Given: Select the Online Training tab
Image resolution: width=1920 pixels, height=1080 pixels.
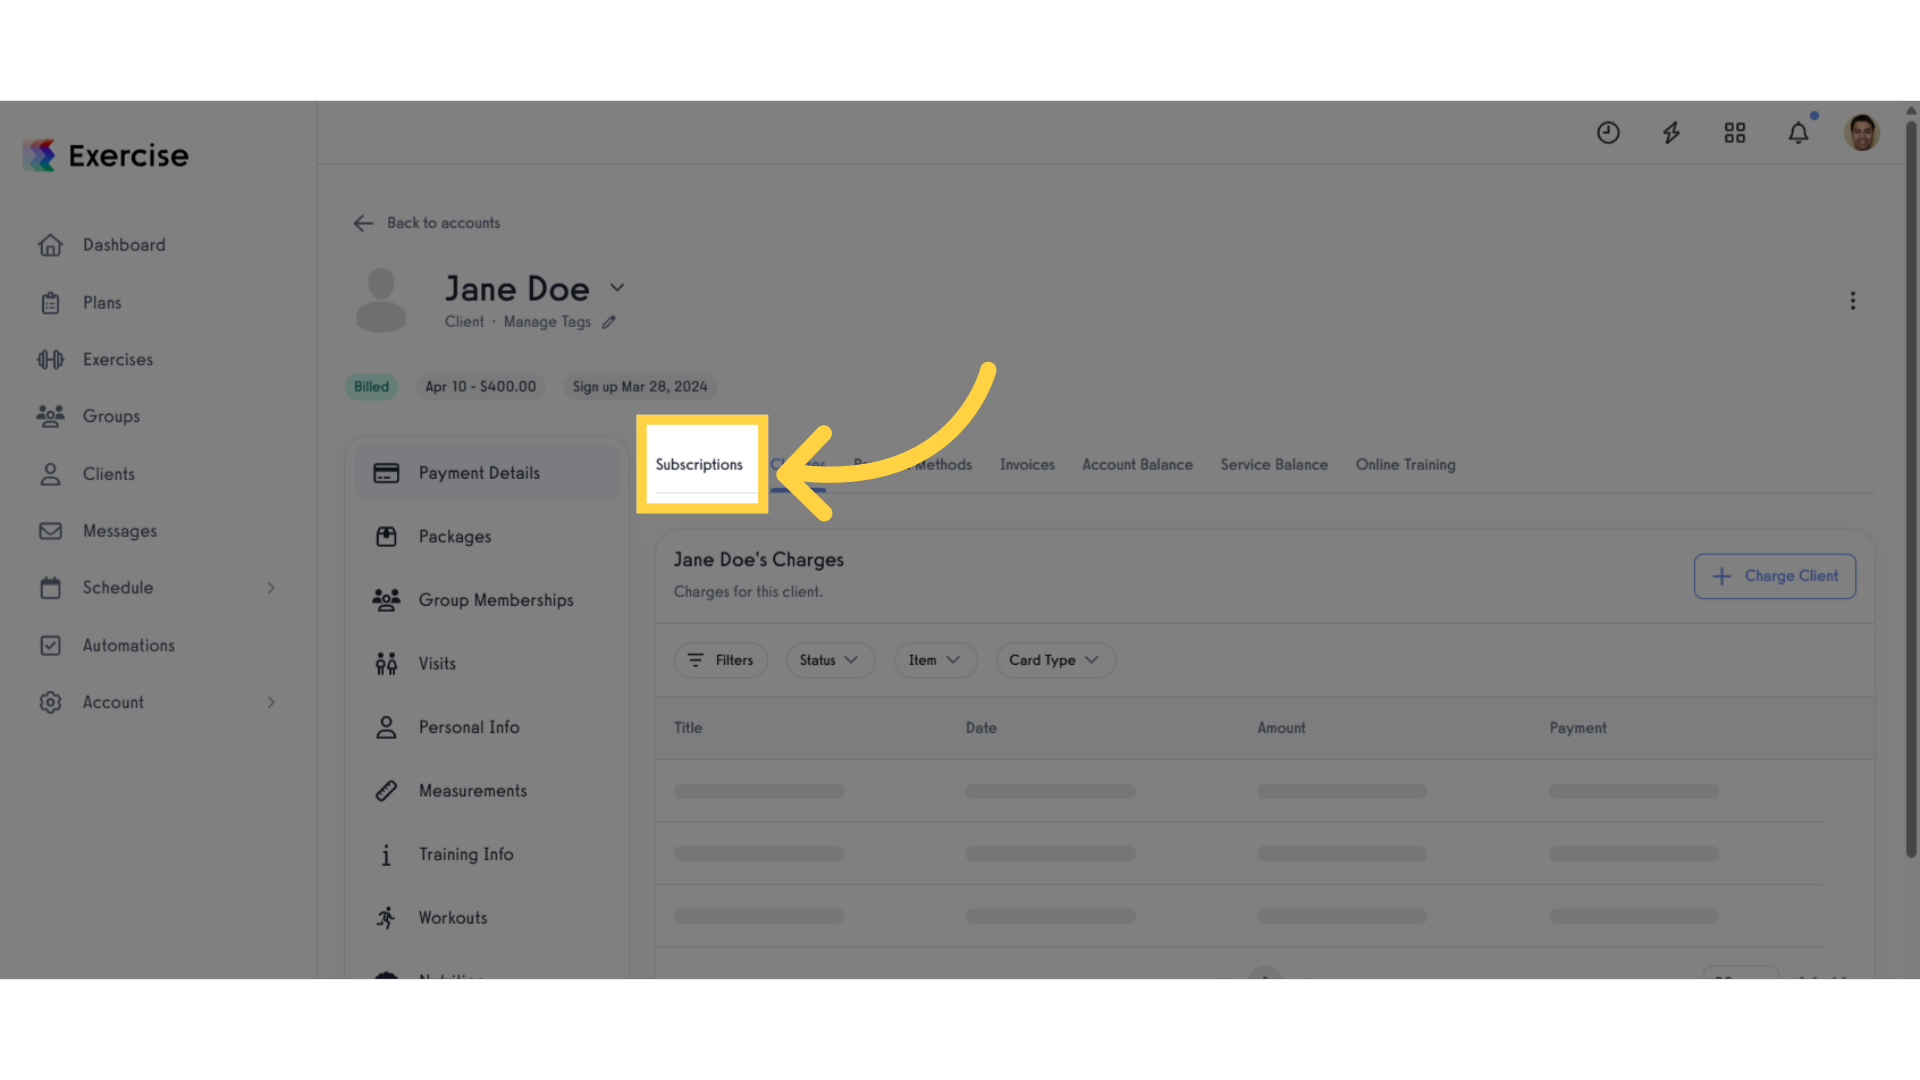Looking at the screenshot, I should tap(1405, 465).
